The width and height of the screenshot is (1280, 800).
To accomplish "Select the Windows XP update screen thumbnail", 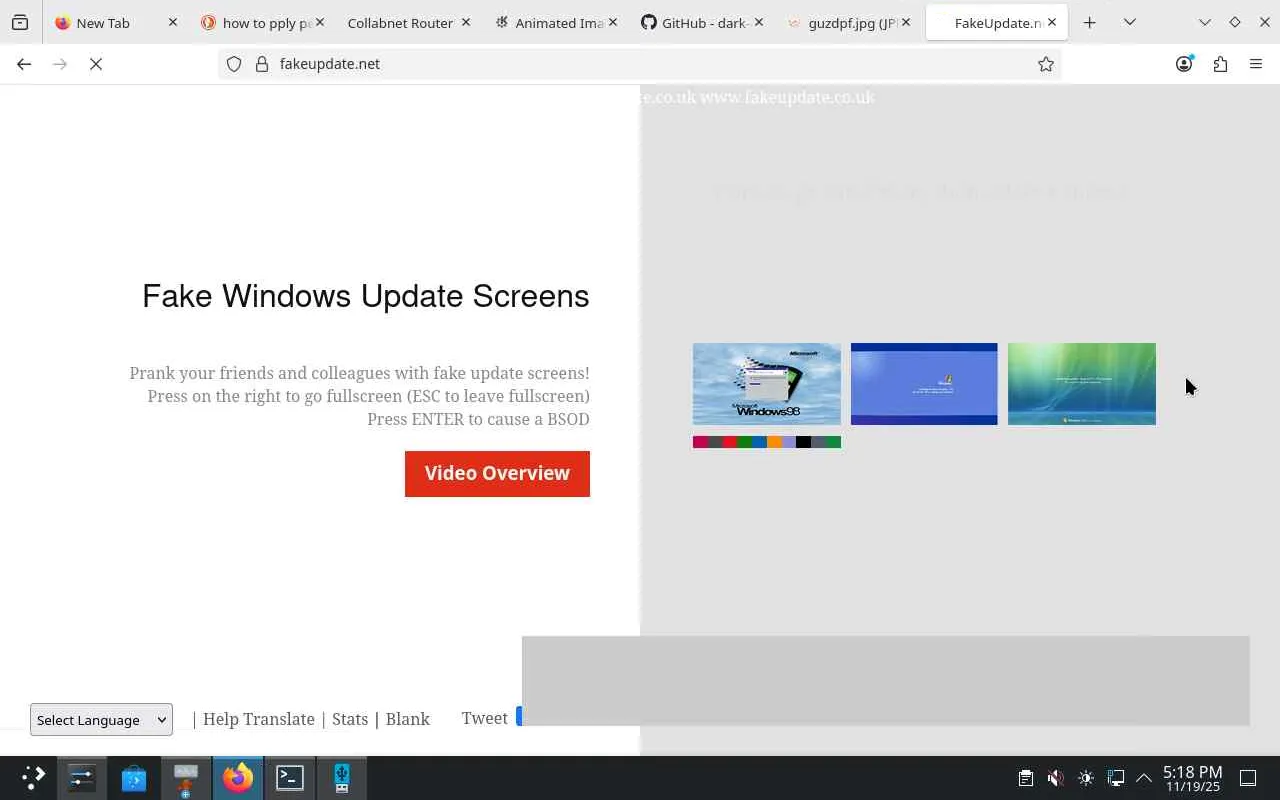I will [x=924, y=384].
